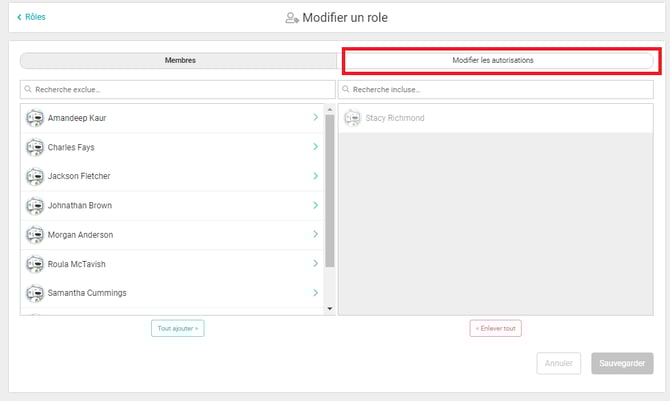Go back via the Rôles link
Image resolution: width=670 pixels, height=401 pixels.
[32, 17]
